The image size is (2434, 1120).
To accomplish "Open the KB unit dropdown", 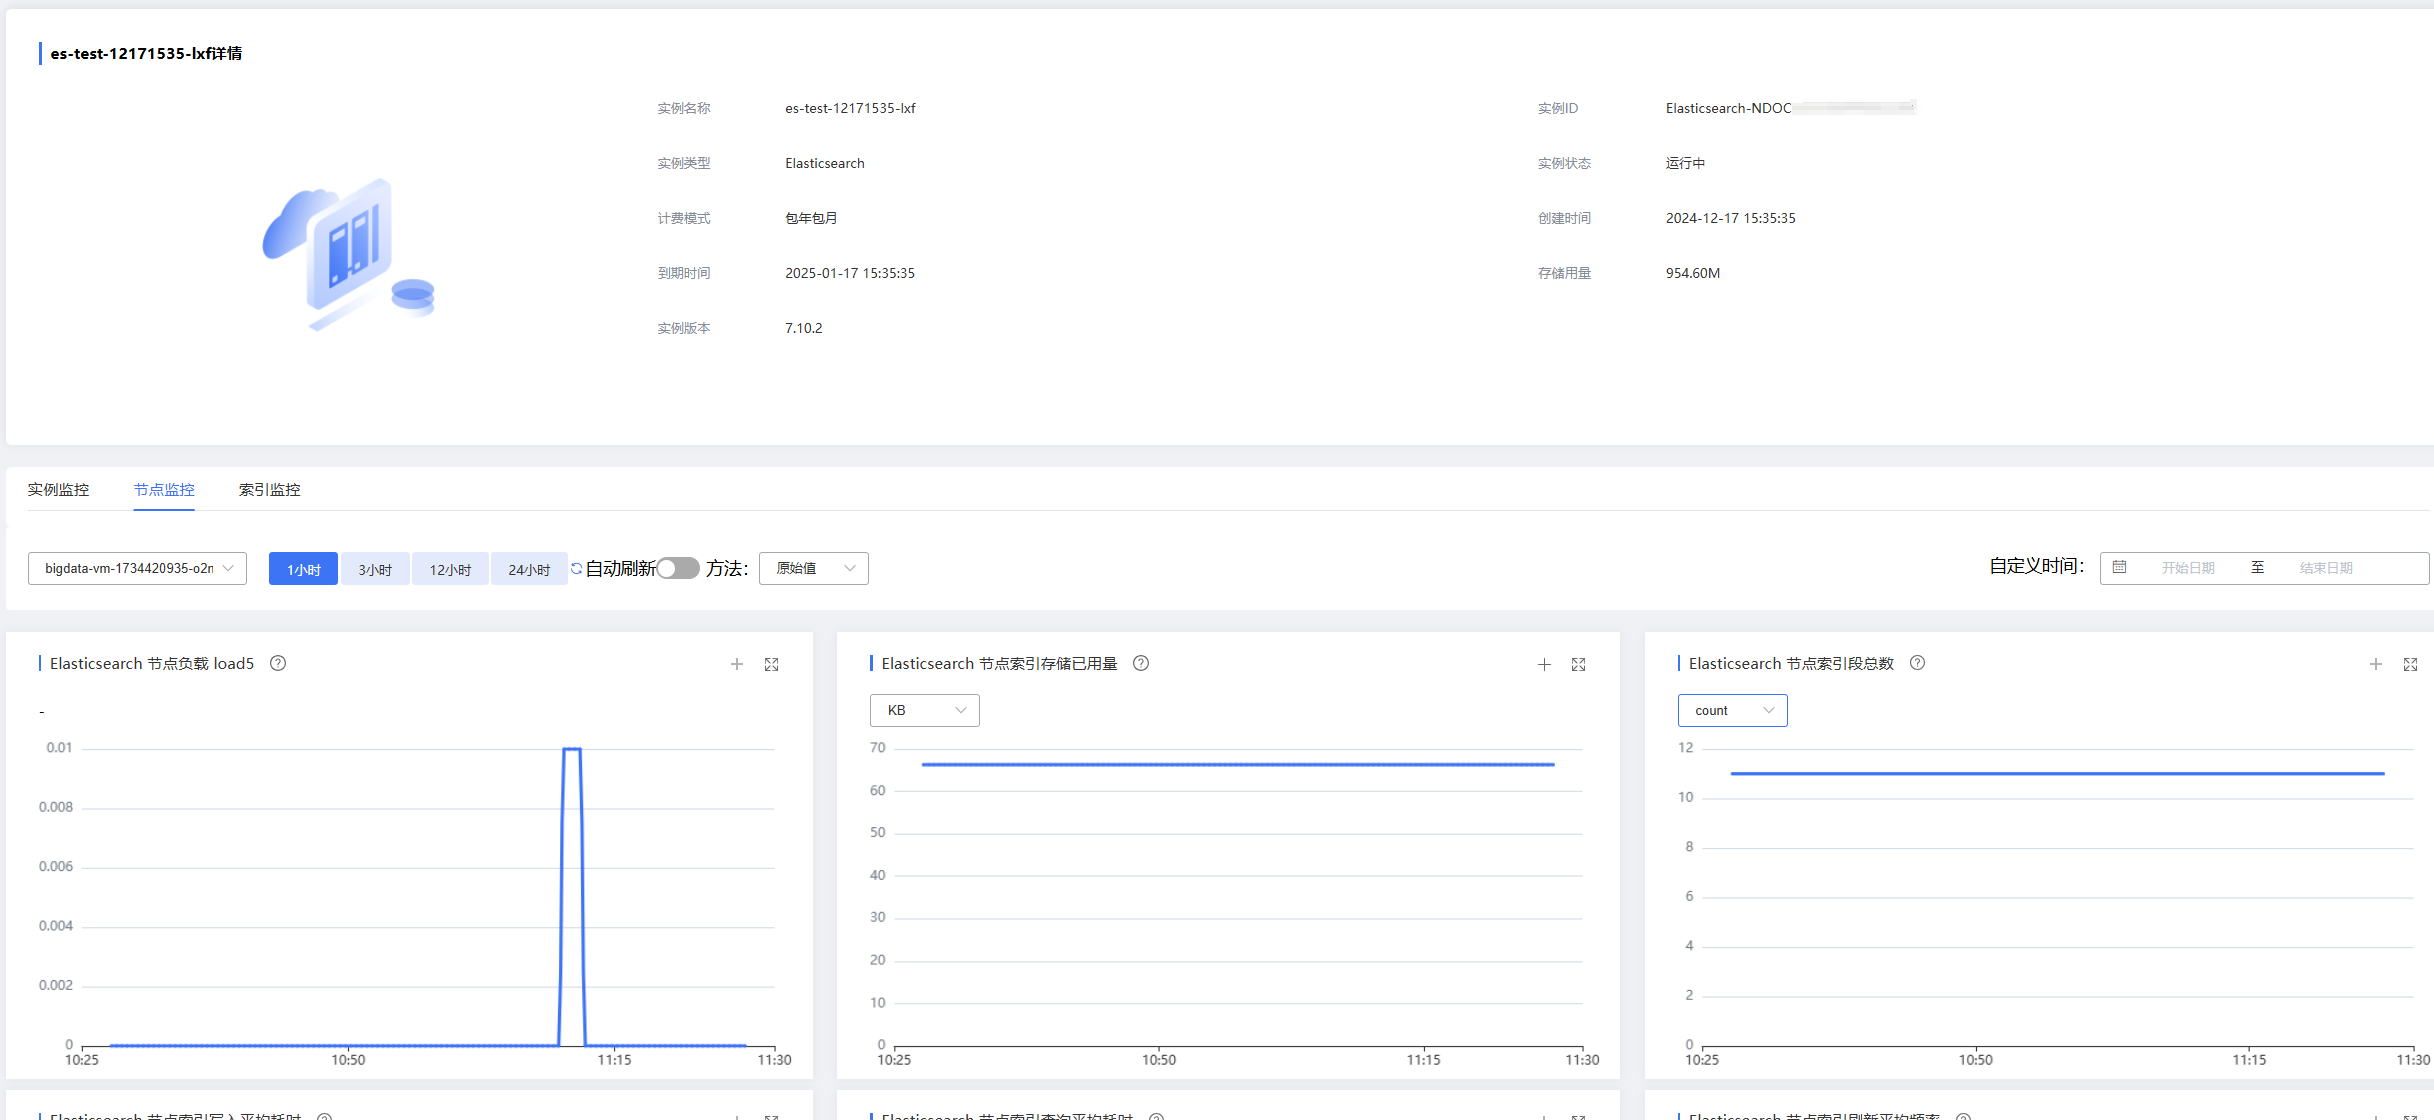I will point(925,710).
